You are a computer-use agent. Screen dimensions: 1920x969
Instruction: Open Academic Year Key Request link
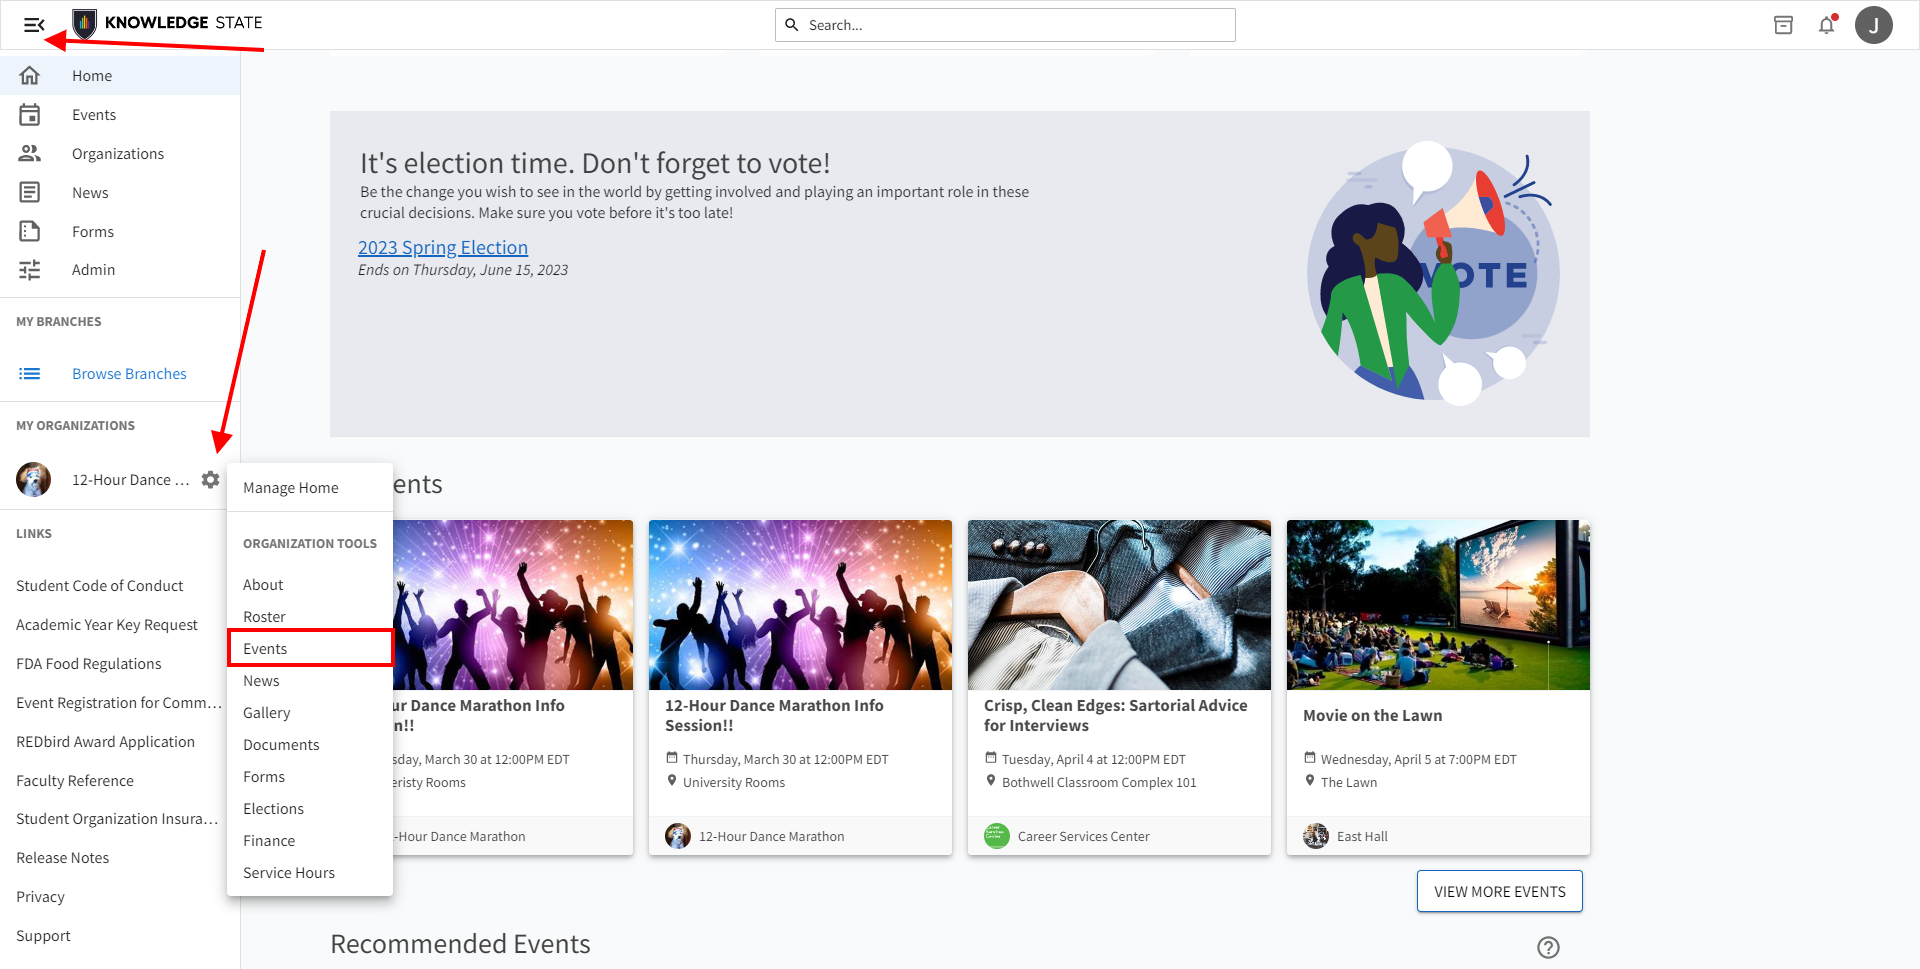[x=107, y=625]
